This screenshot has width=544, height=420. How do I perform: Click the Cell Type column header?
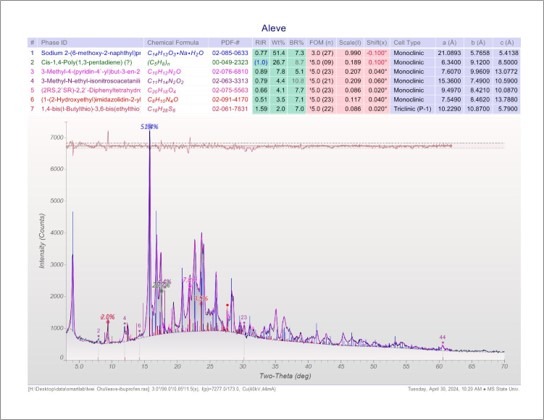[x=407, y=43]
